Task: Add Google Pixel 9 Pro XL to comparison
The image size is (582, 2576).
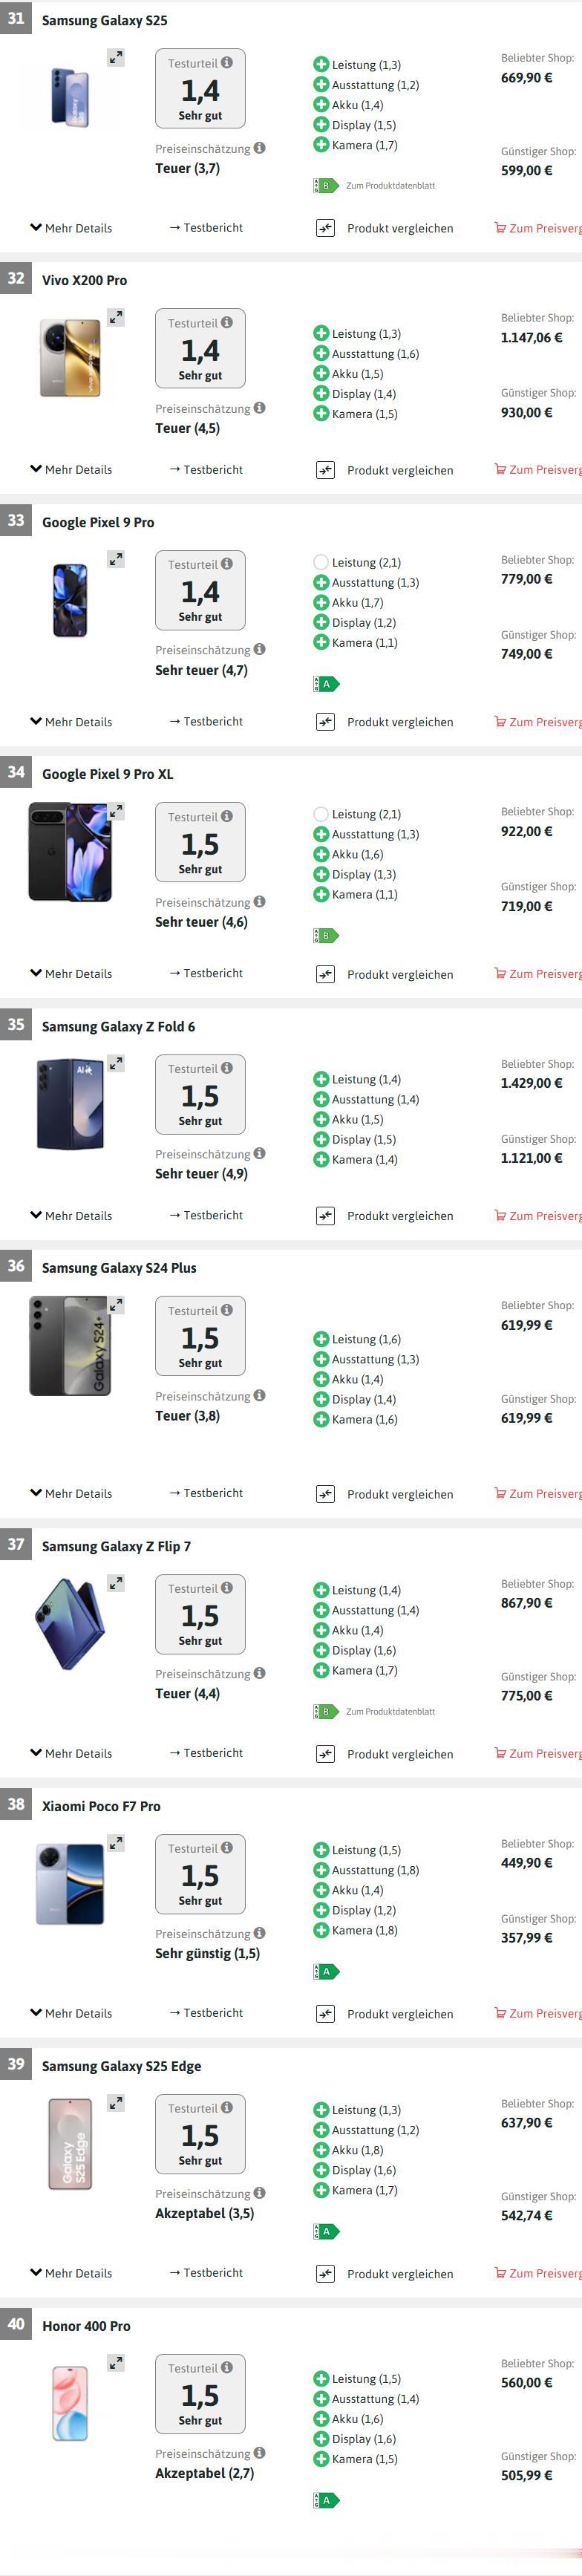Action: (x=325, y=974)
